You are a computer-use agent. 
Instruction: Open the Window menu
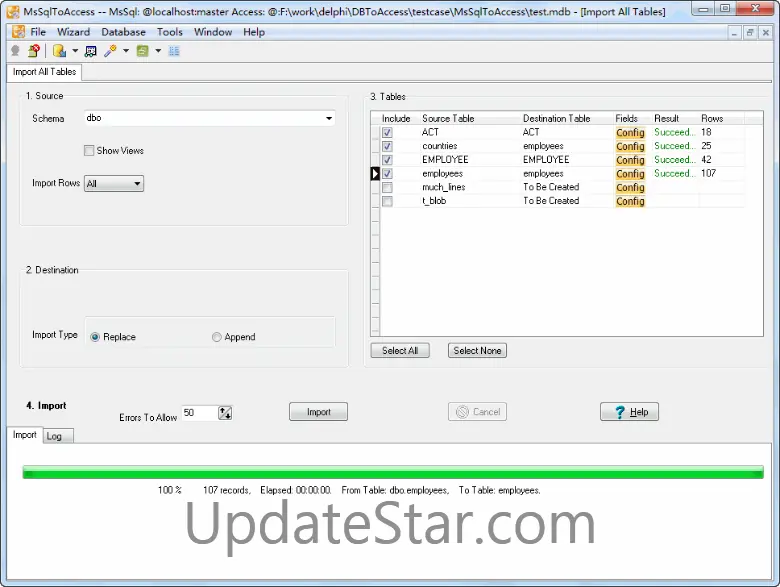pyautogui.click(x=213, y=32)
